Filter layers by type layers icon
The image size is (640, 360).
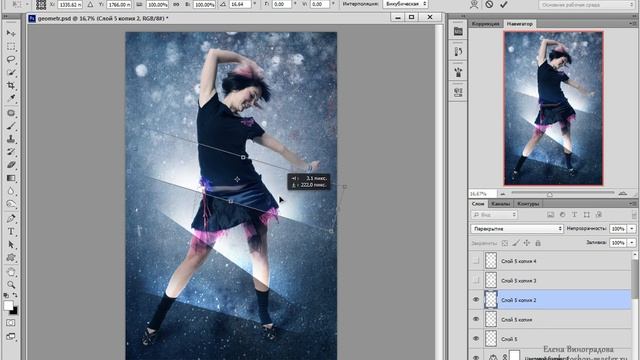tap(574, 215)
